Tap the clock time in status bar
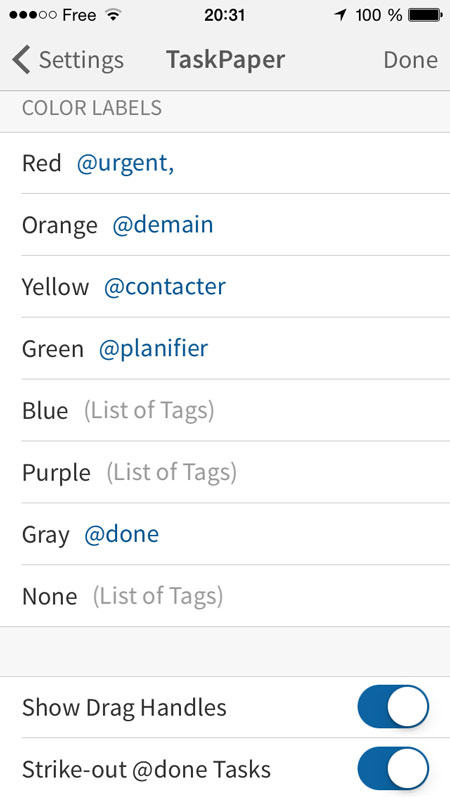The width and height of the screenshot is (450, 799). point(225,15)
